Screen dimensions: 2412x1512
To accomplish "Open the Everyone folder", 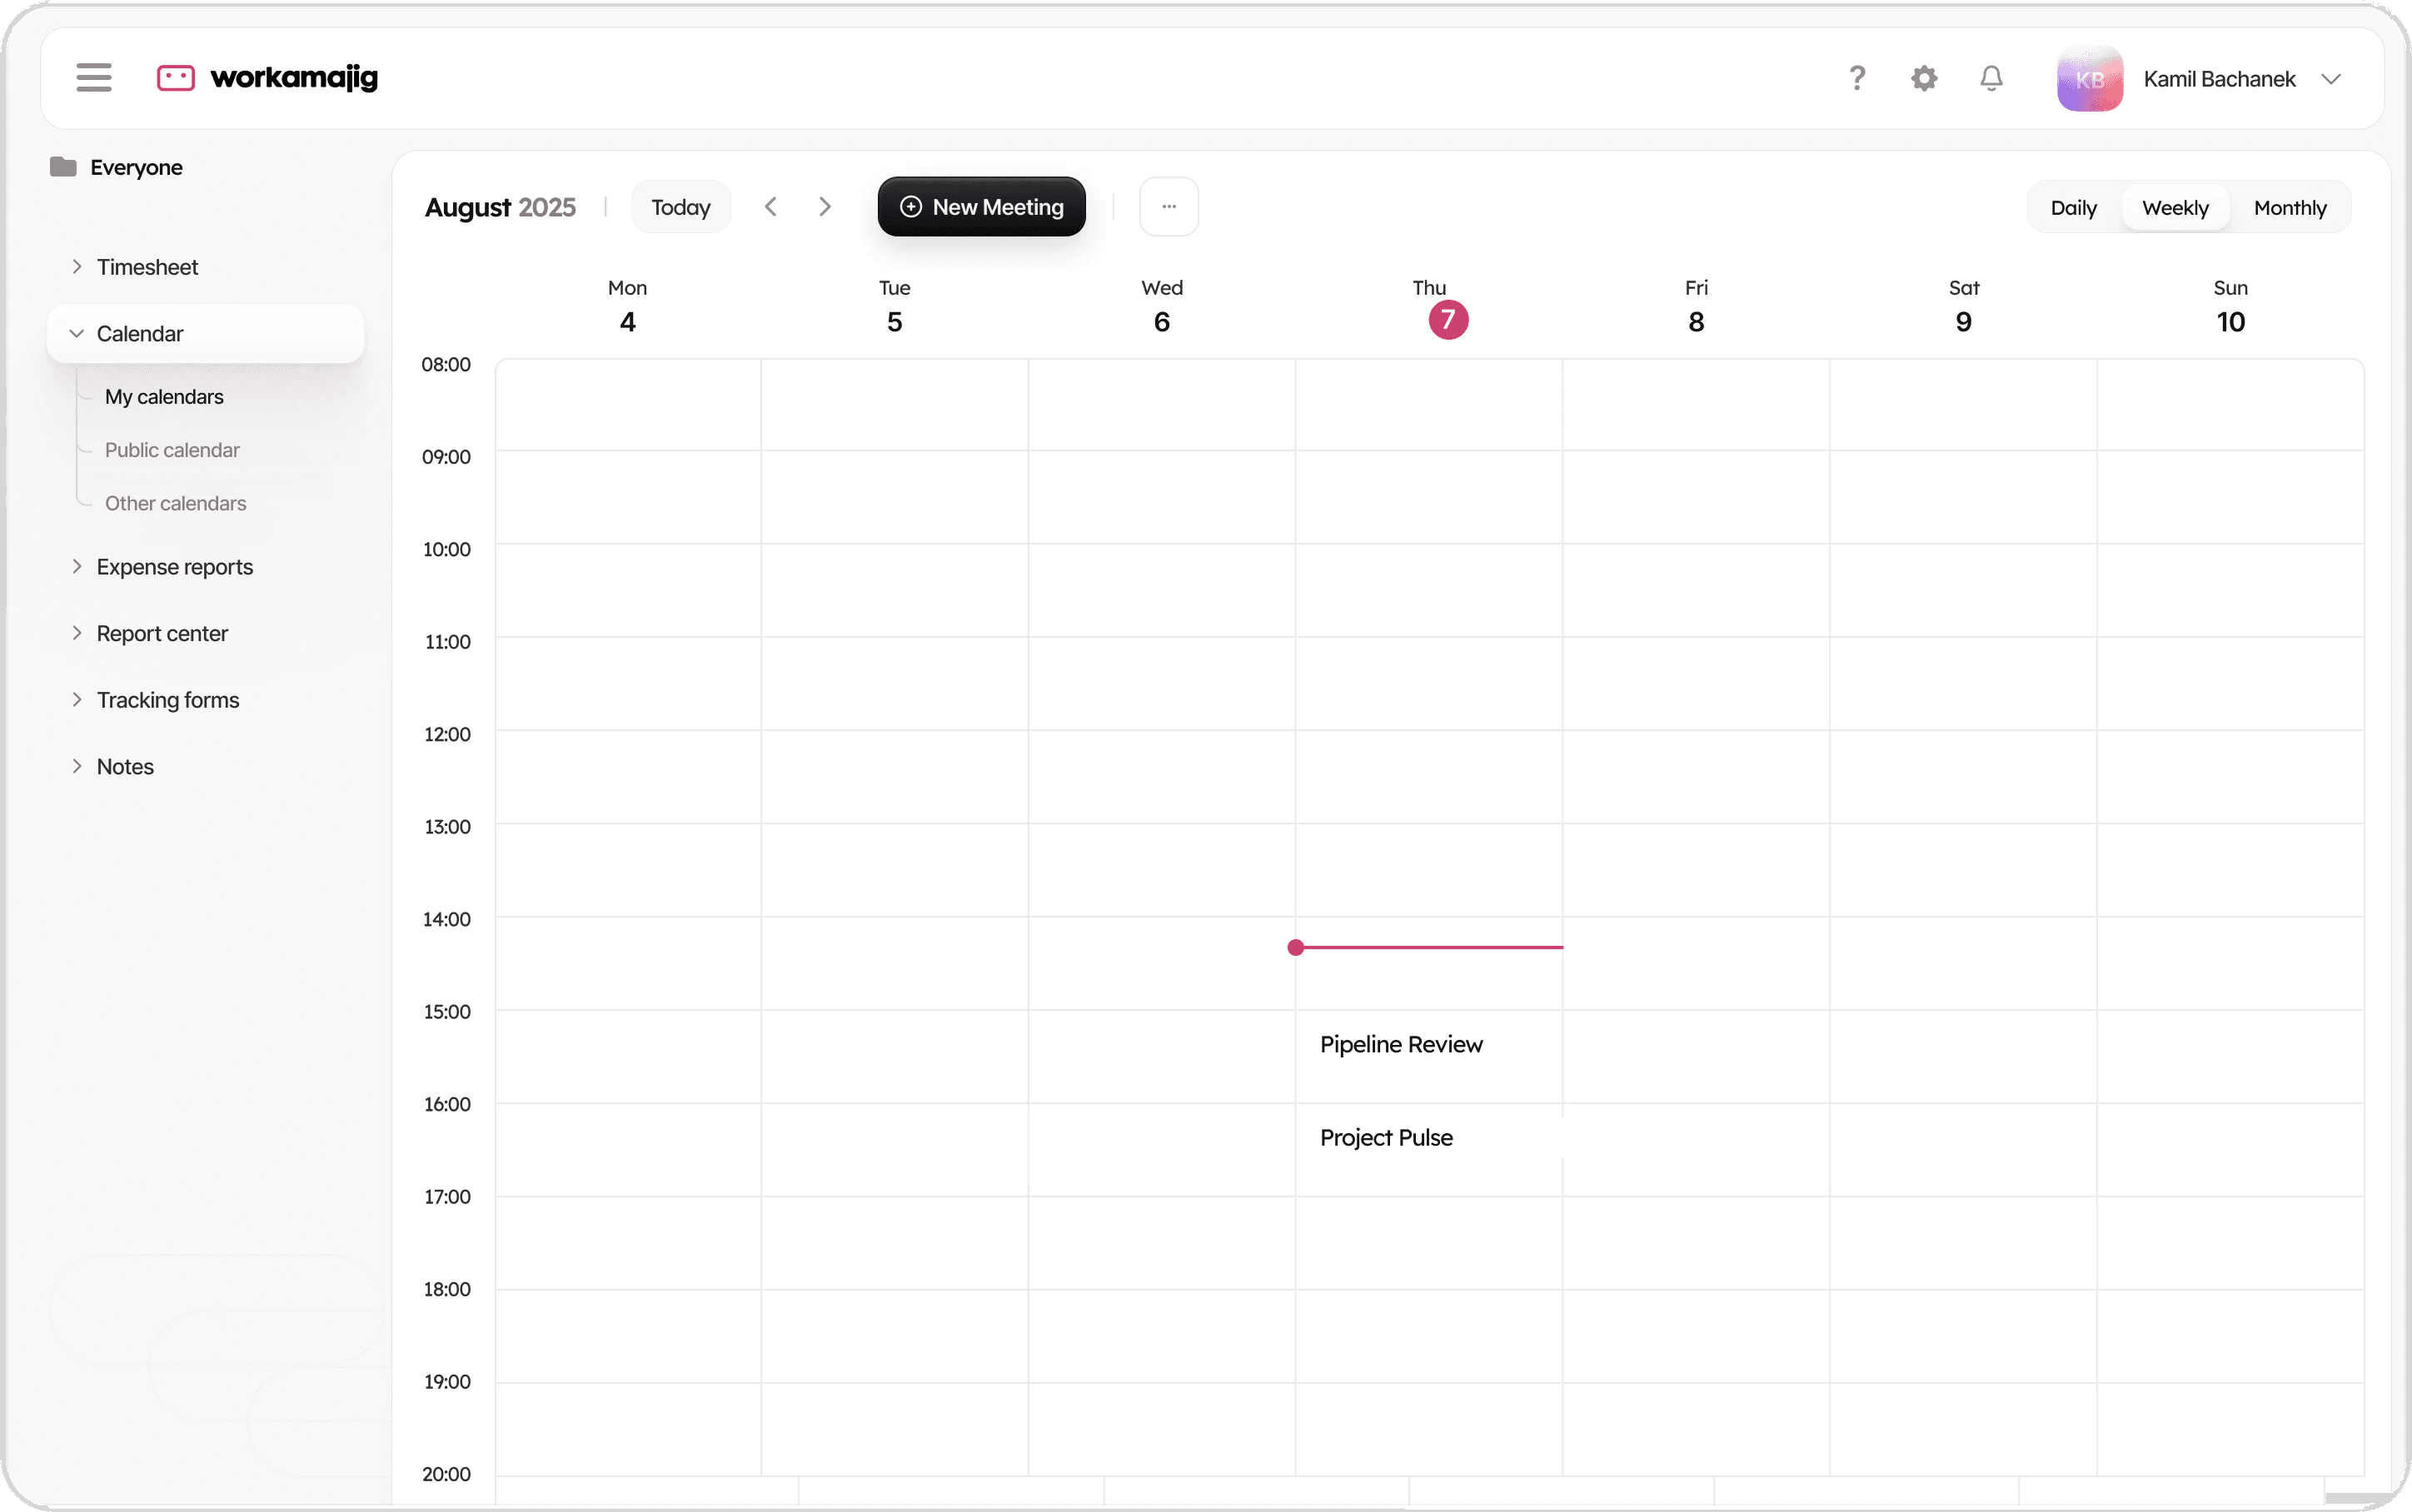I will coord(116,167).
